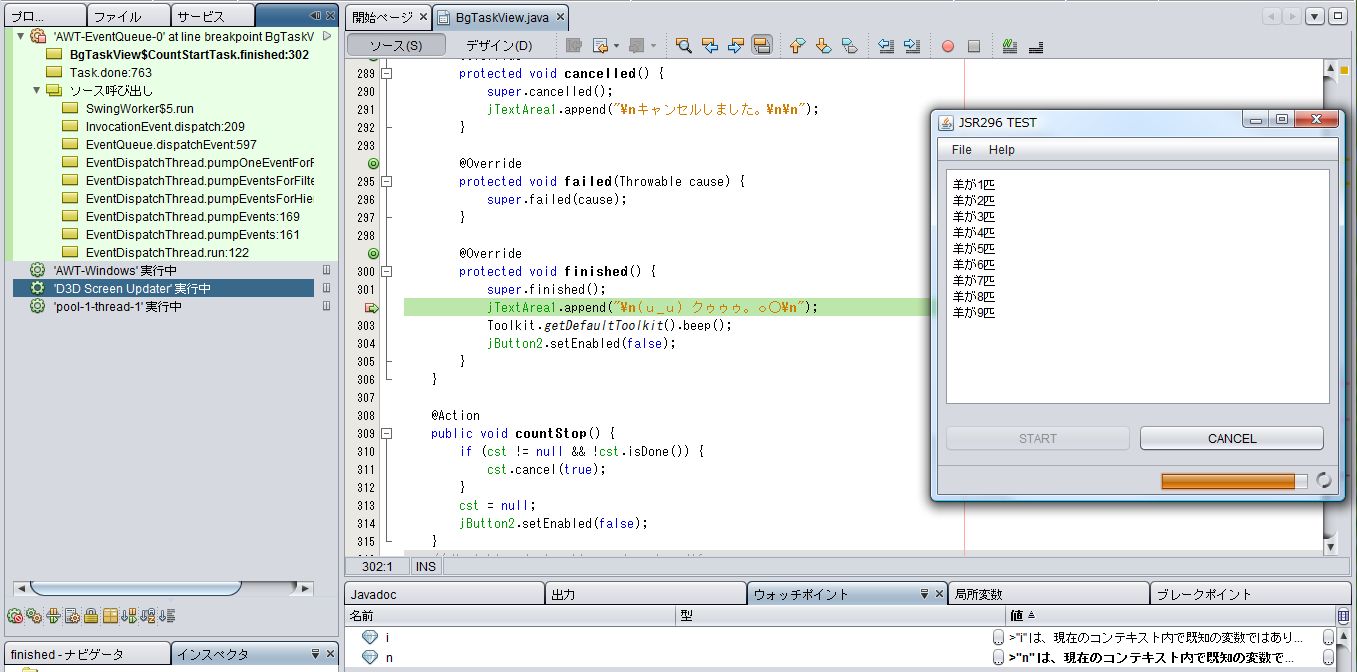Resume the AWT-EventQueue-0 thread
The image size is (1357, 672).
point(326,36)
